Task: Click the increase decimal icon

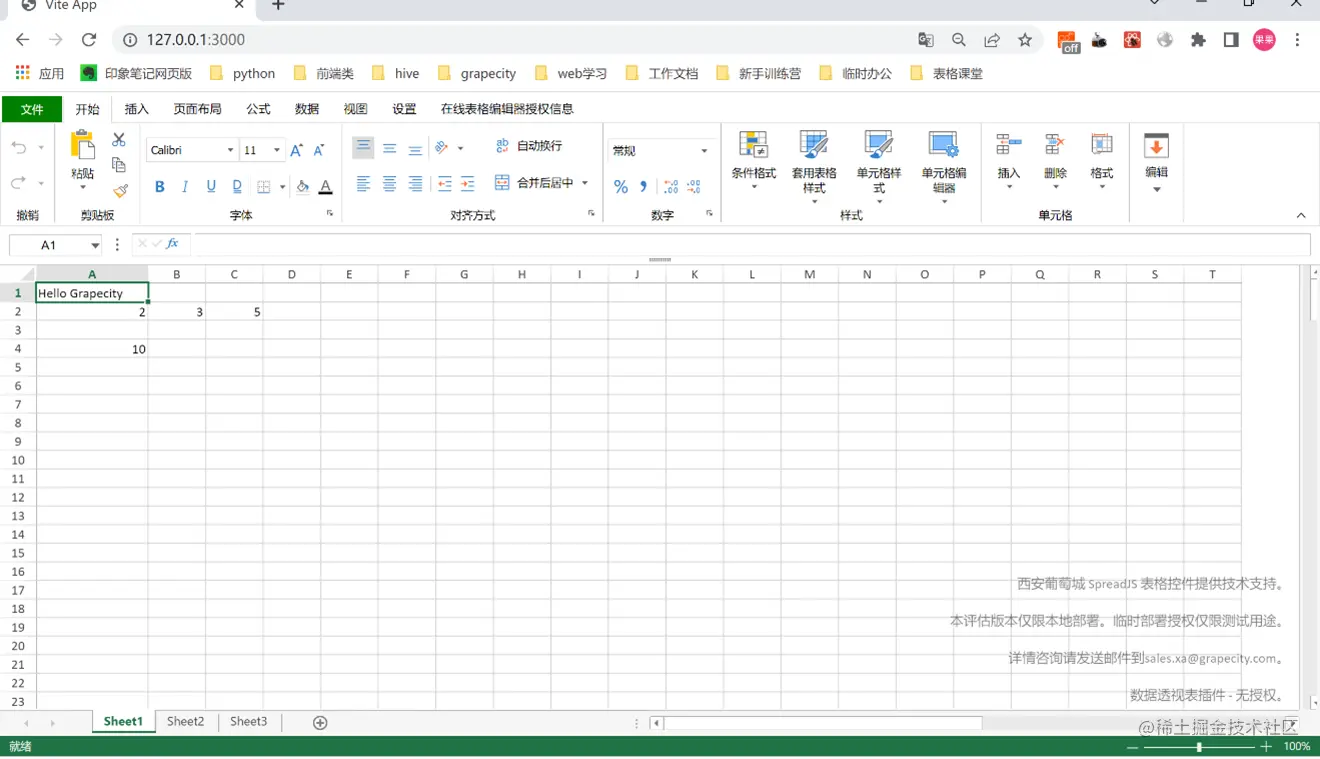Action: click(671, 187)
